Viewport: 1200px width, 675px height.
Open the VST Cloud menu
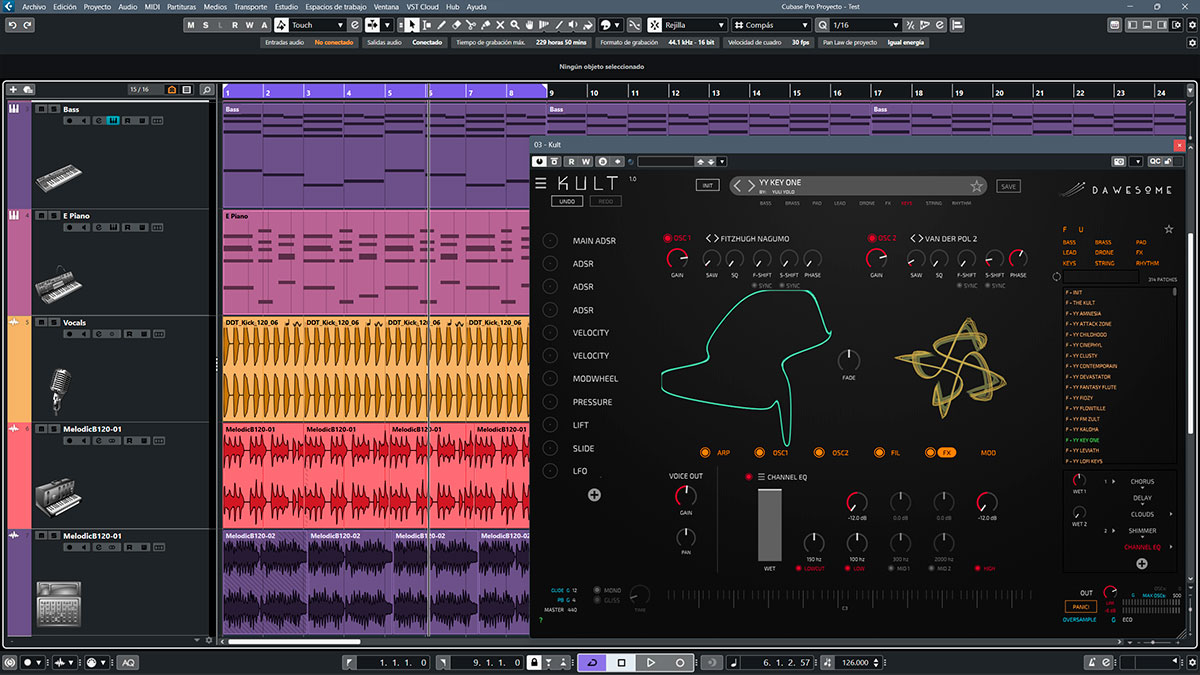pyautogui.click(x=420, y=6)
